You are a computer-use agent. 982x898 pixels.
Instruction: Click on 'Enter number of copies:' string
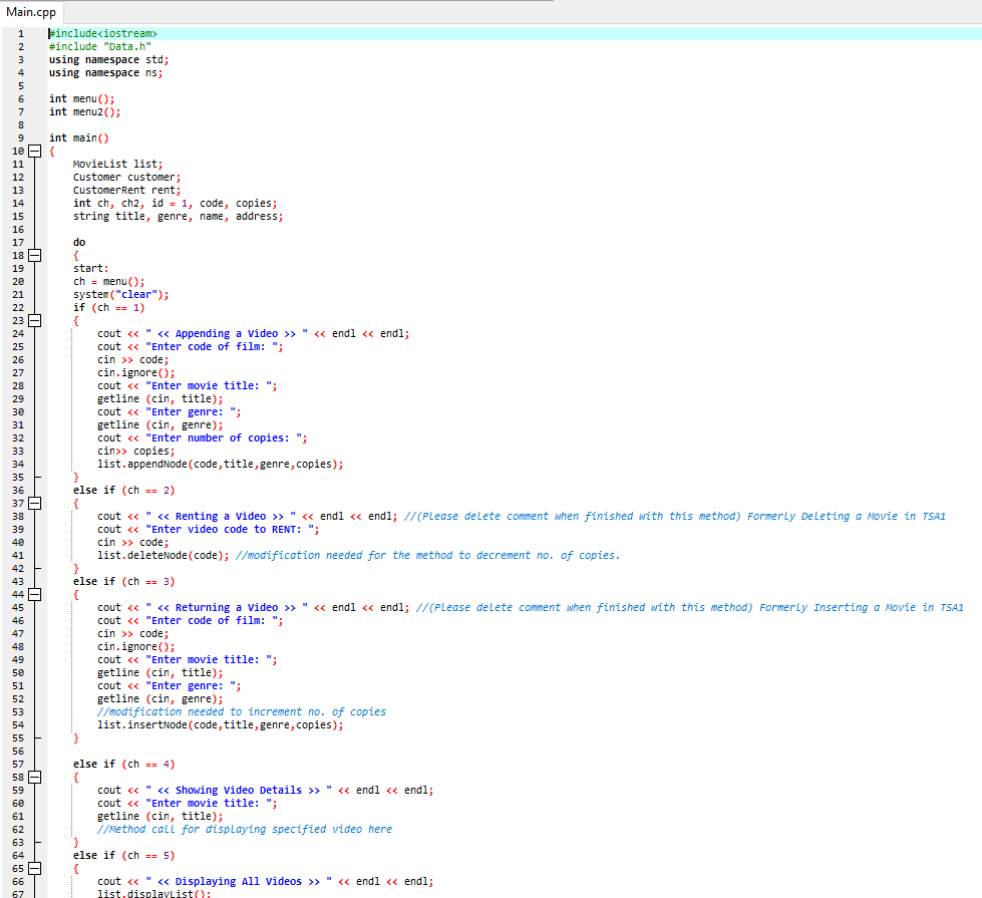pyautogui.click(x=224, y=438)
